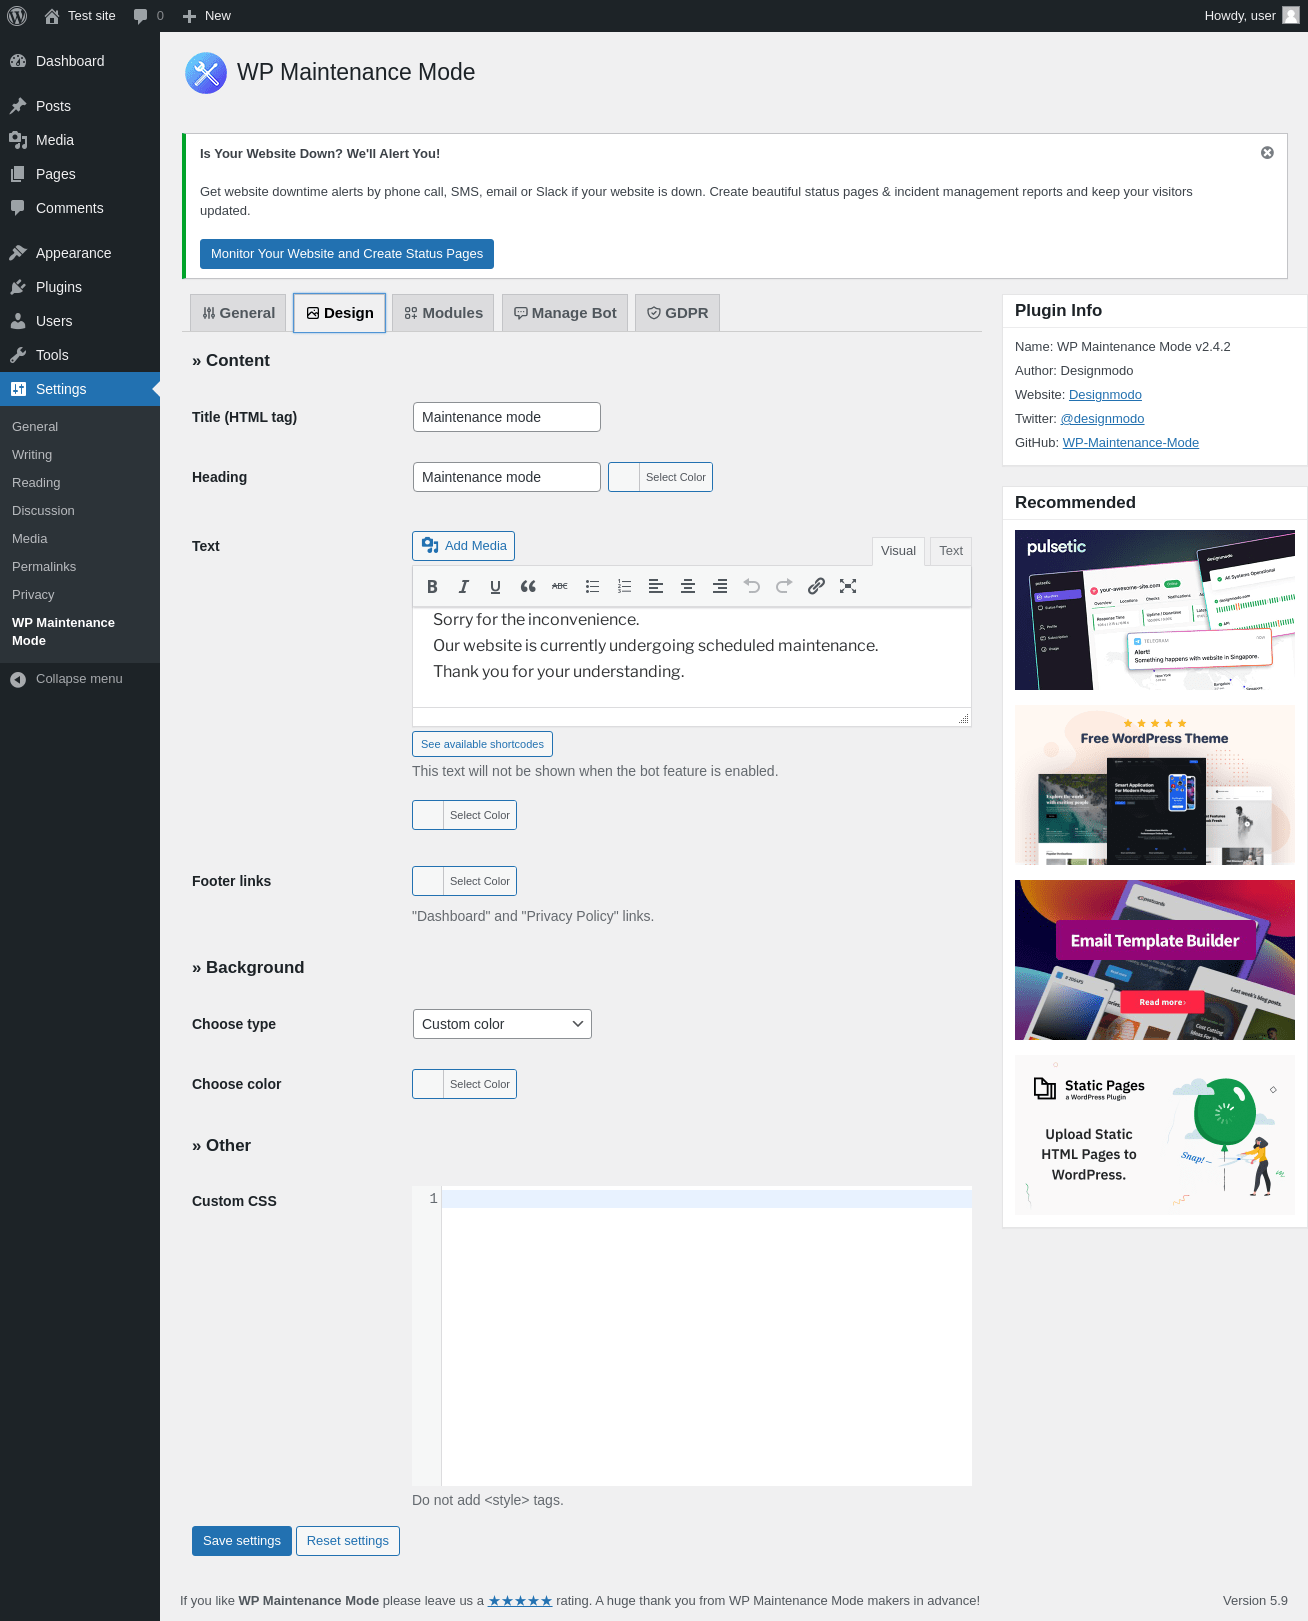Open the Manage Bot tab
Screen dimensions: 1308x1621
click(x=565, y=313)
